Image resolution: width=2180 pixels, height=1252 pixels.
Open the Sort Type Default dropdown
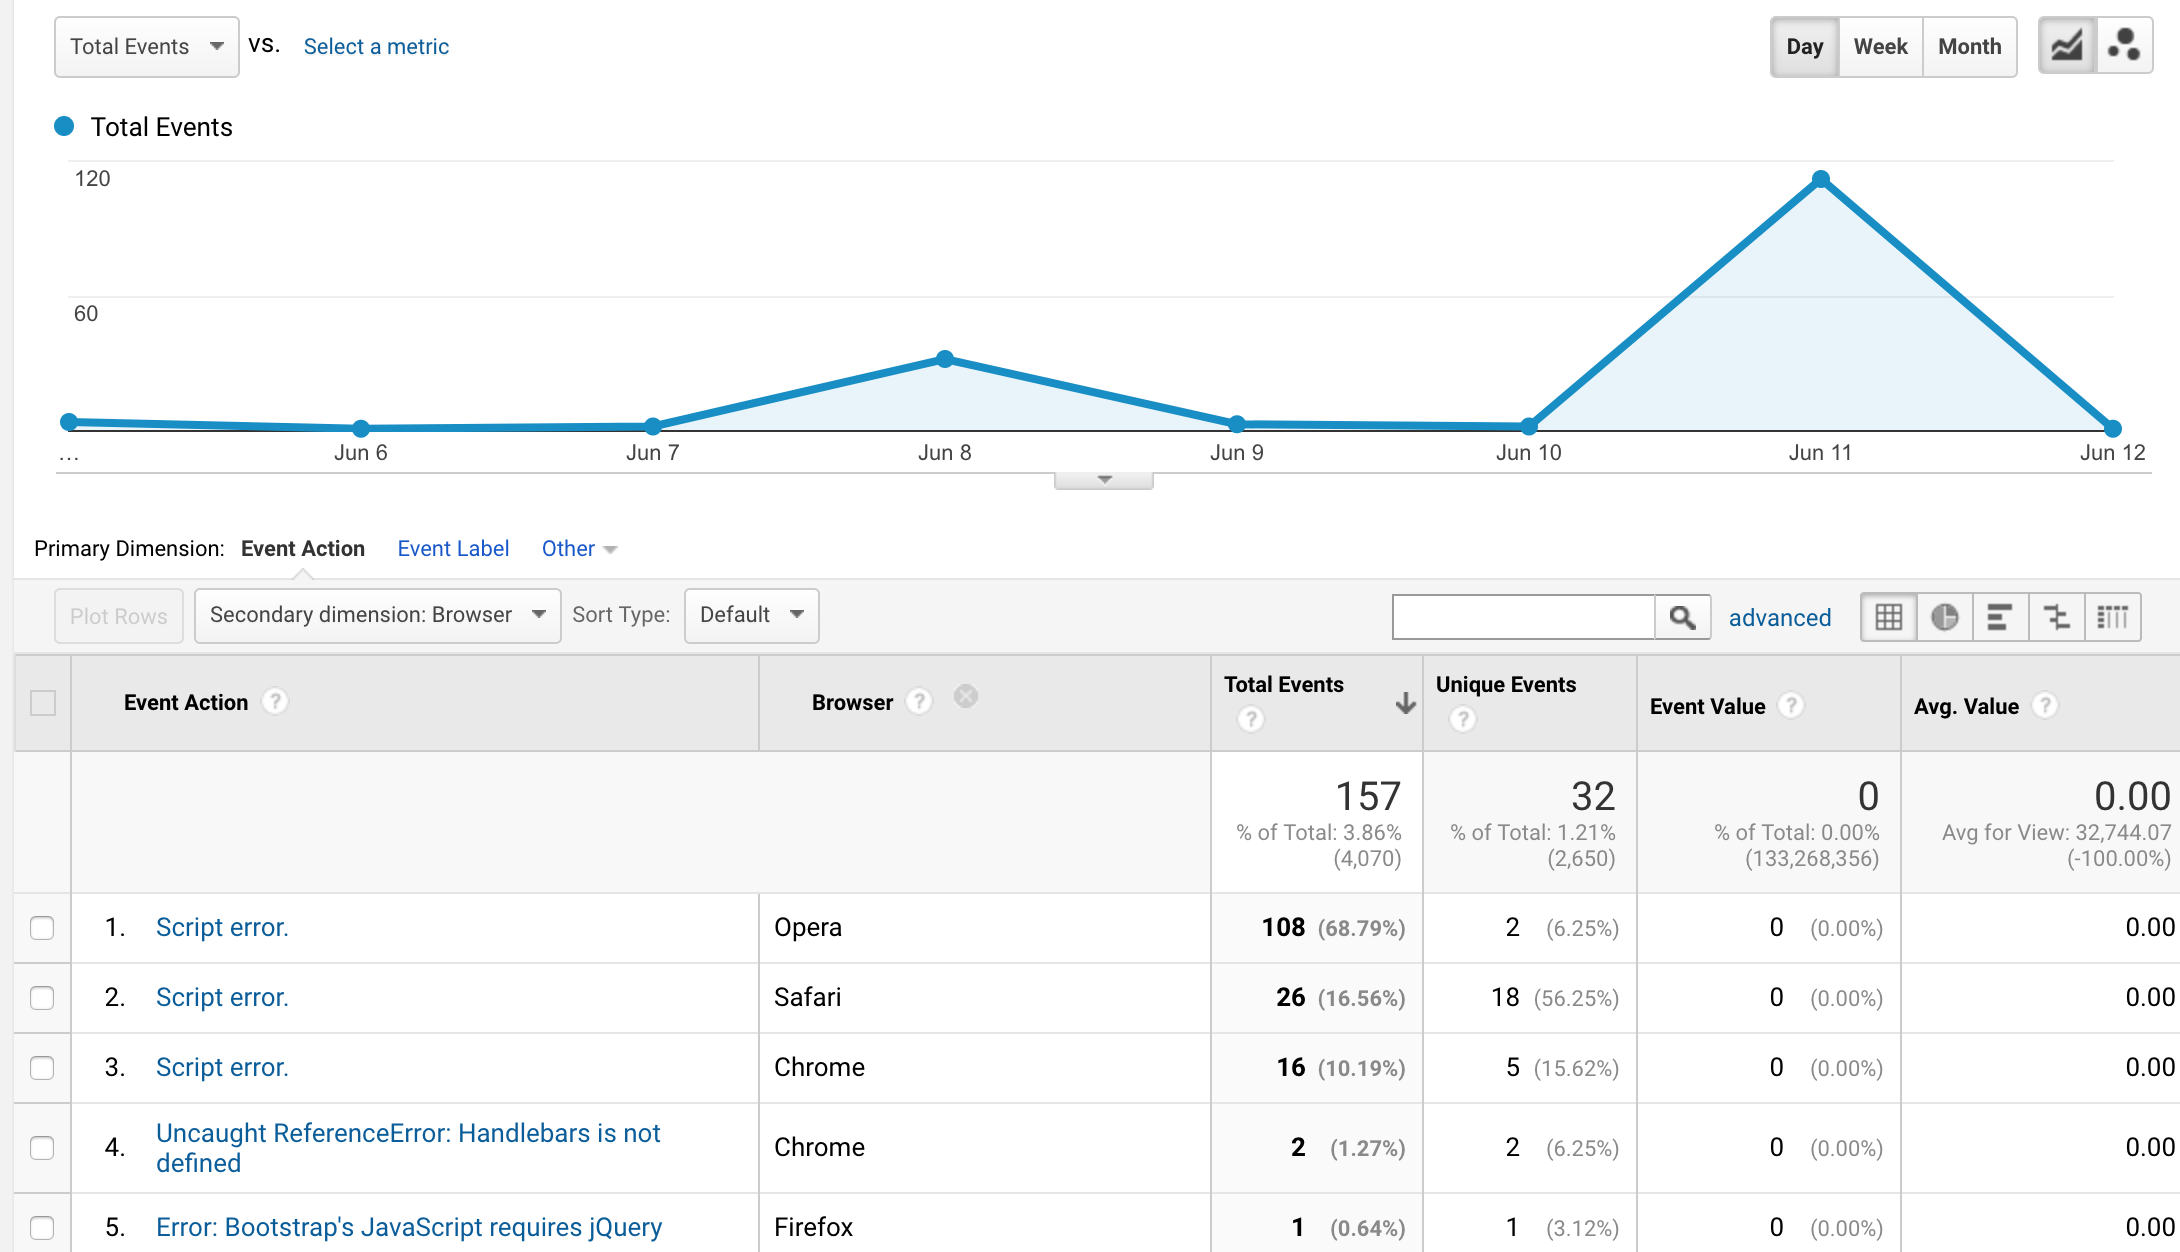(751, 615)
